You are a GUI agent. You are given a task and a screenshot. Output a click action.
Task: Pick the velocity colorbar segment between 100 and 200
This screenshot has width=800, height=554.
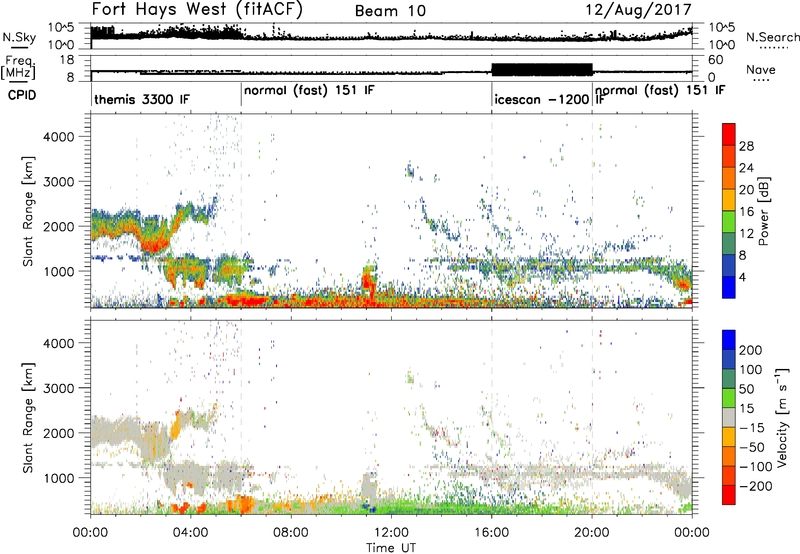click(x=729, y=359)
